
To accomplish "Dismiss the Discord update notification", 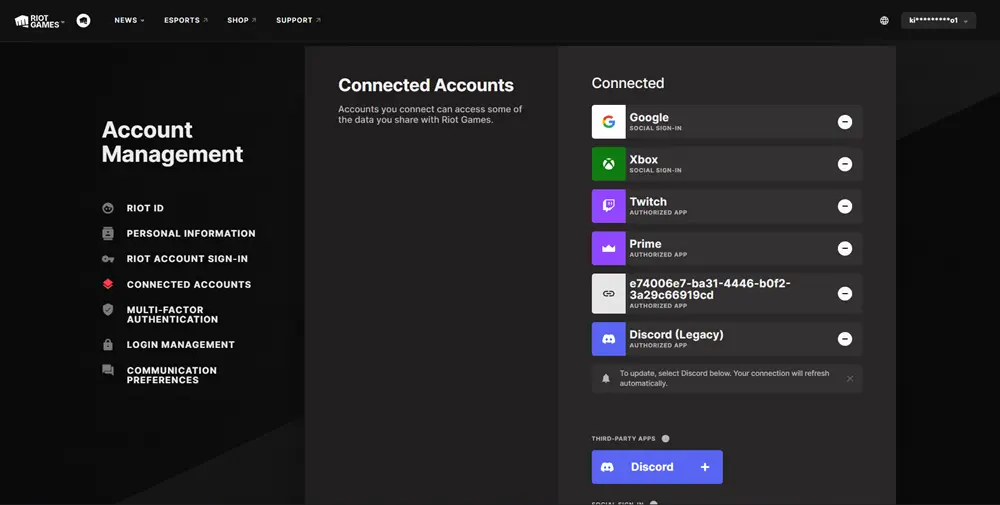I will point(849,379).
